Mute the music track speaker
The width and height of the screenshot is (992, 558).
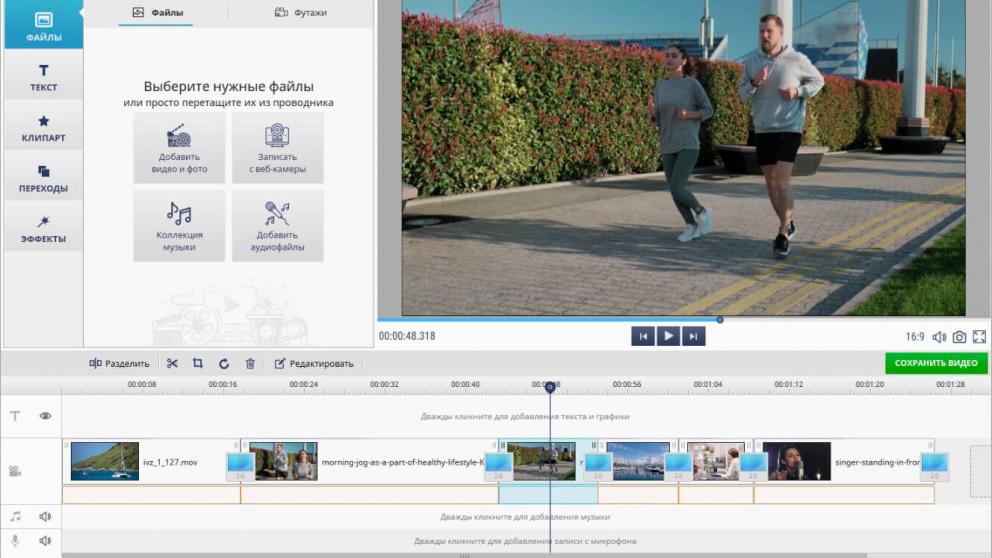[45, 517]
